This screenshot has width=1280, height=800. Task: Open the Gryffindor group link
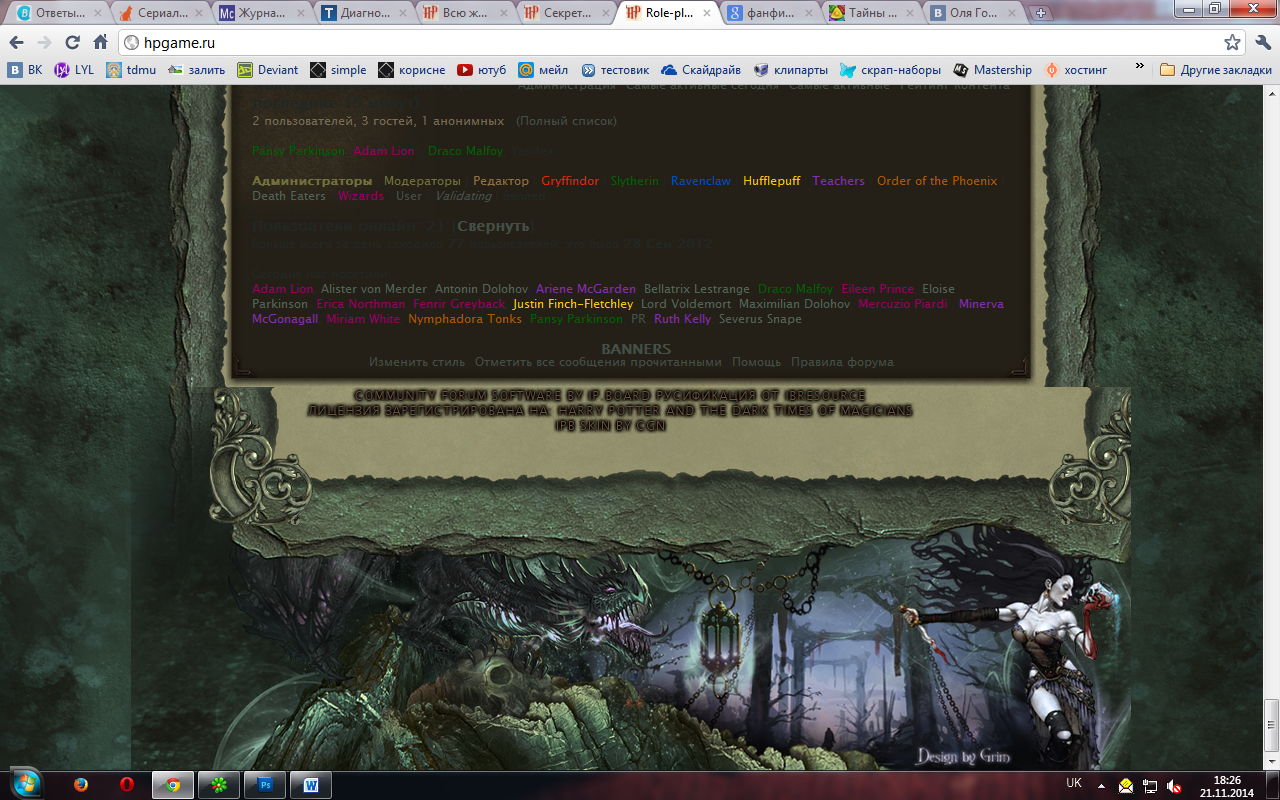(x=570, y=181)
